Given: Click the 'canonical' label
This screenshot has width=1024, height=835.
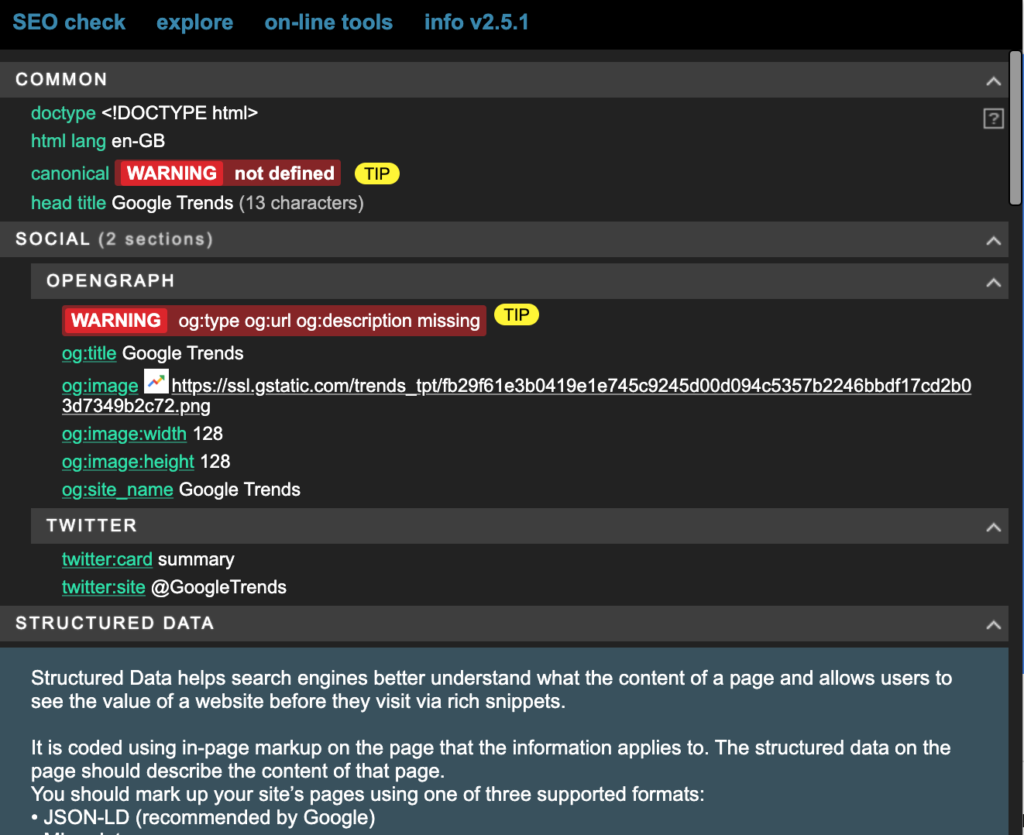Looking at the screenshot, I should [x=70, y=174].
